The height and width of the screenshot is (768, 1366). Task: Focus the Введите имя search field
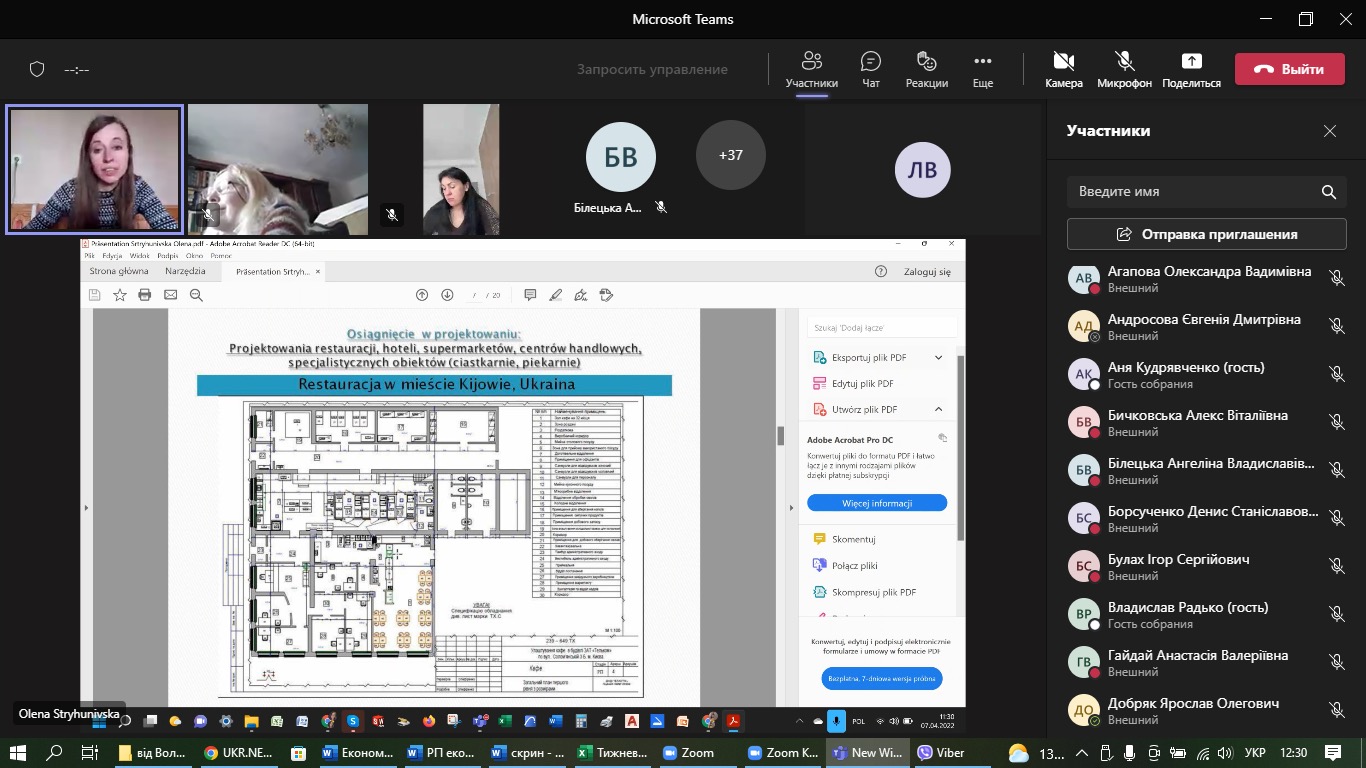coord(1206,191)
